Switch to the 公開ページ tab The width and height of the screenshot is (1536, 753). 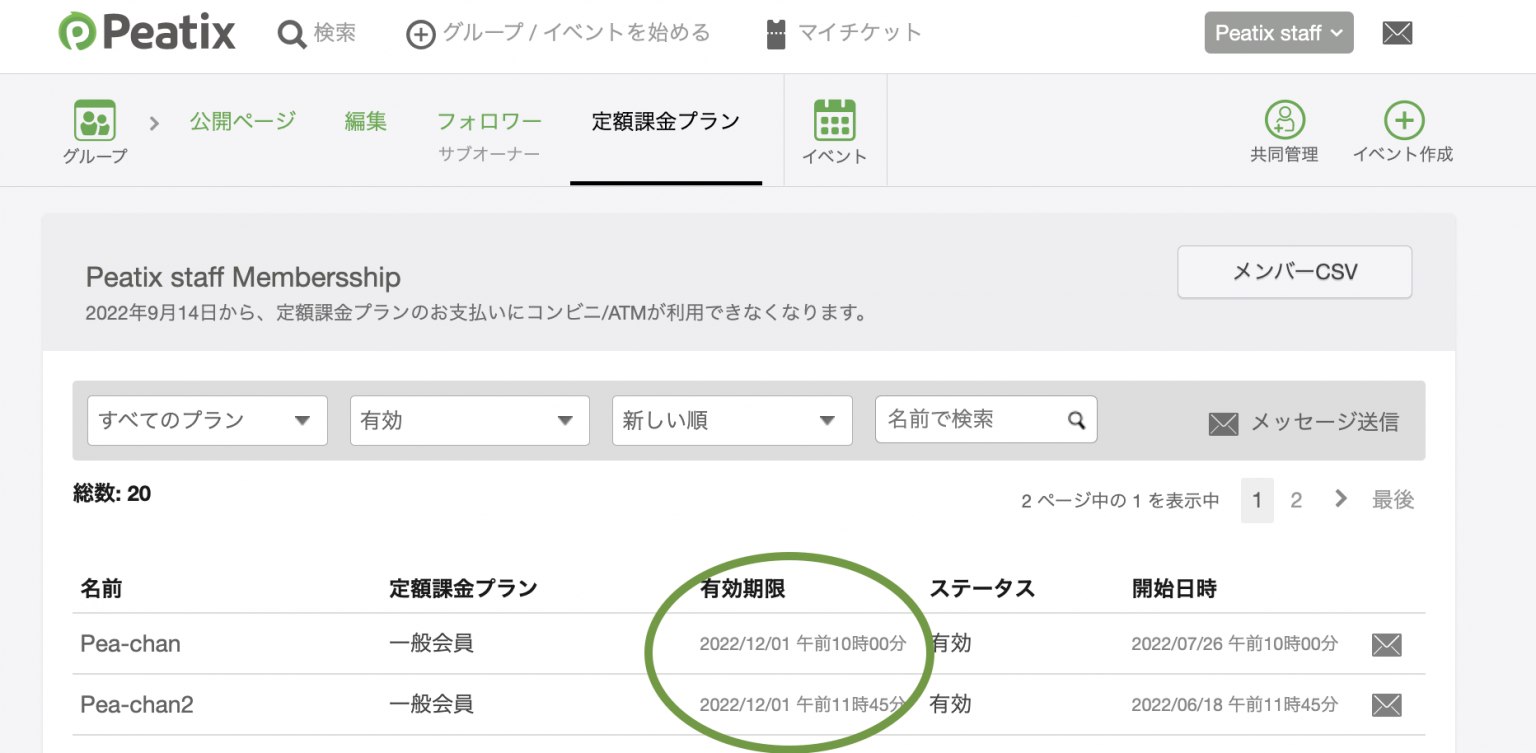pos(242,120)
